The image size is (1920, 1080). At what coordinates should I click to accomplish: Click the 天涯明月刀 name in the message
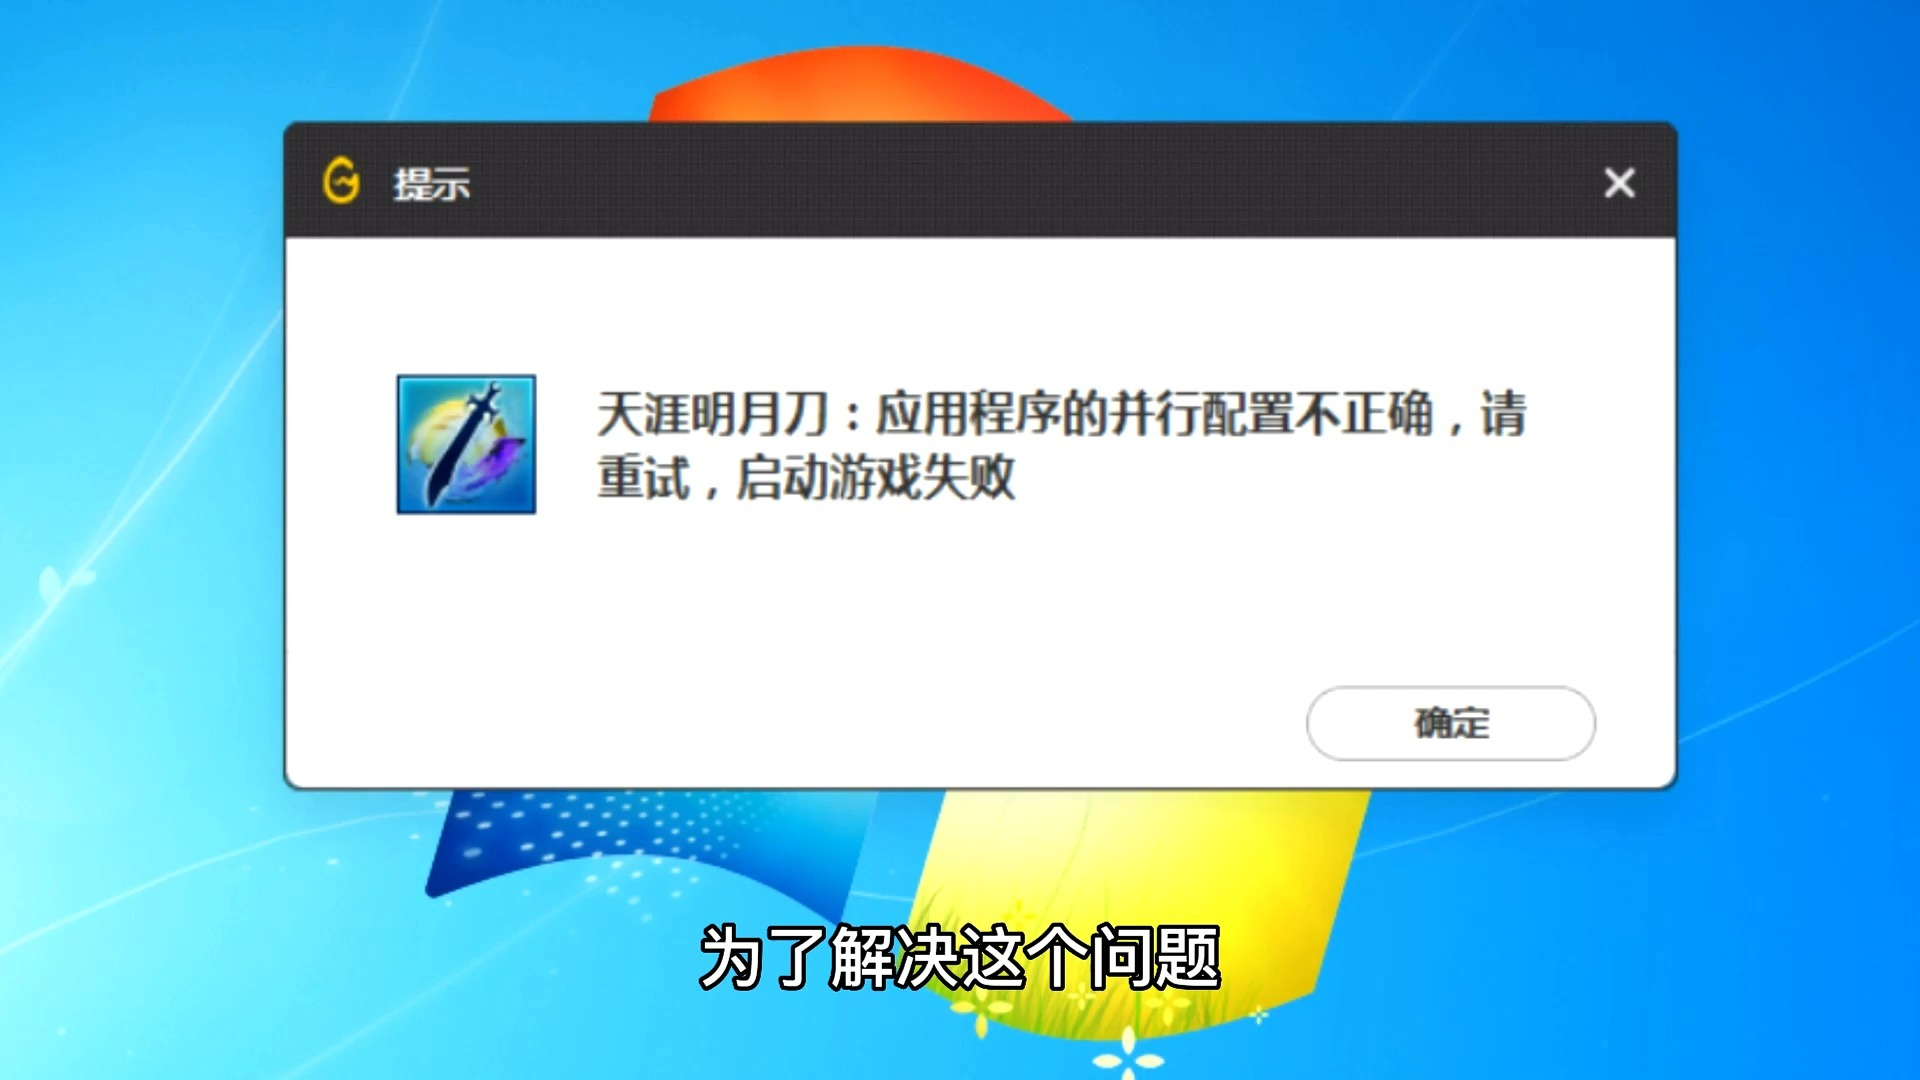click(713, 414)
